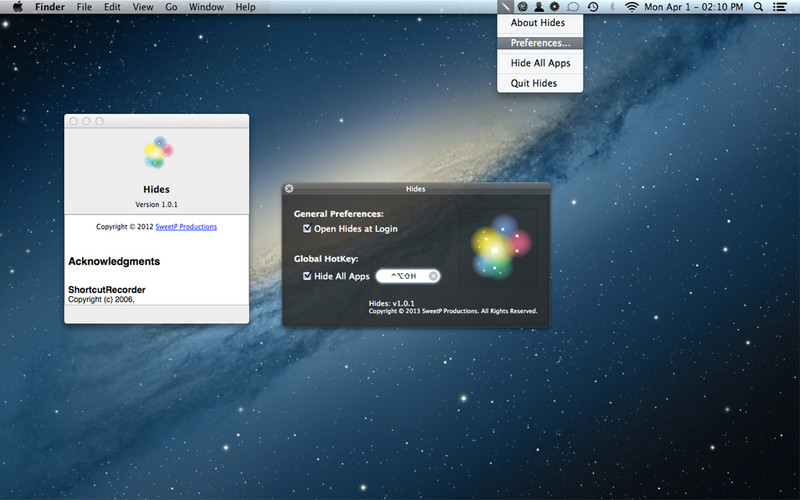This screenshot has width=800, height=500.
Task: Click the Hides title in About window
Action: point(157,189)
